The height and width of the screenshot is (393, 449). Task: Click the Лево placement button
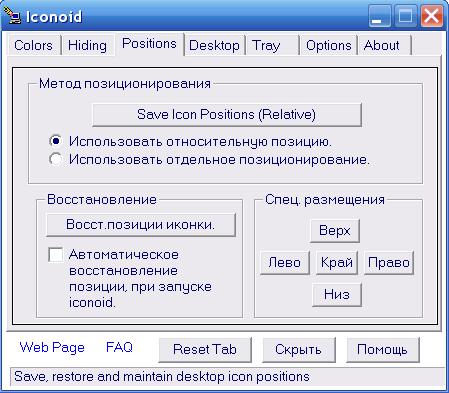point(285,263)
